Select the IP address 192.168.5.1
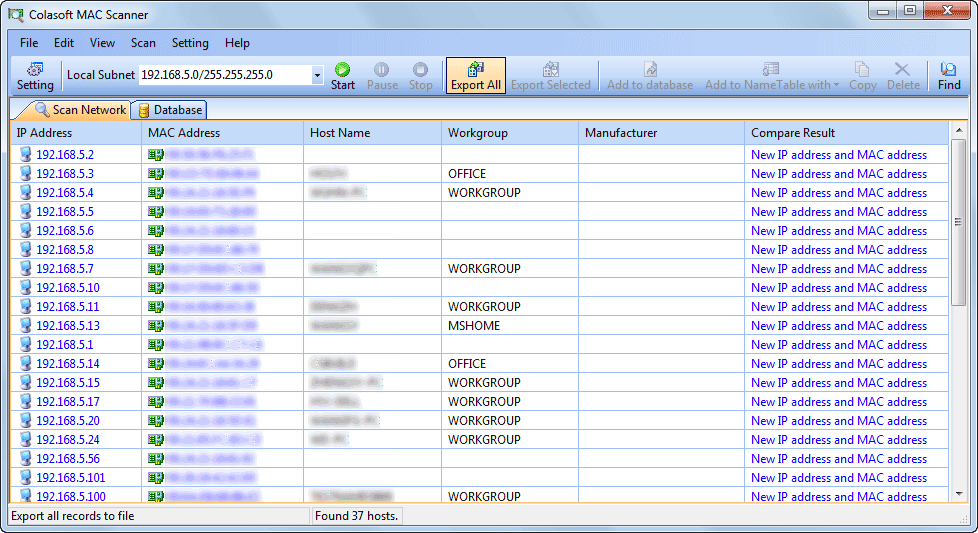The image size is (978, 533). pos(65,345)
